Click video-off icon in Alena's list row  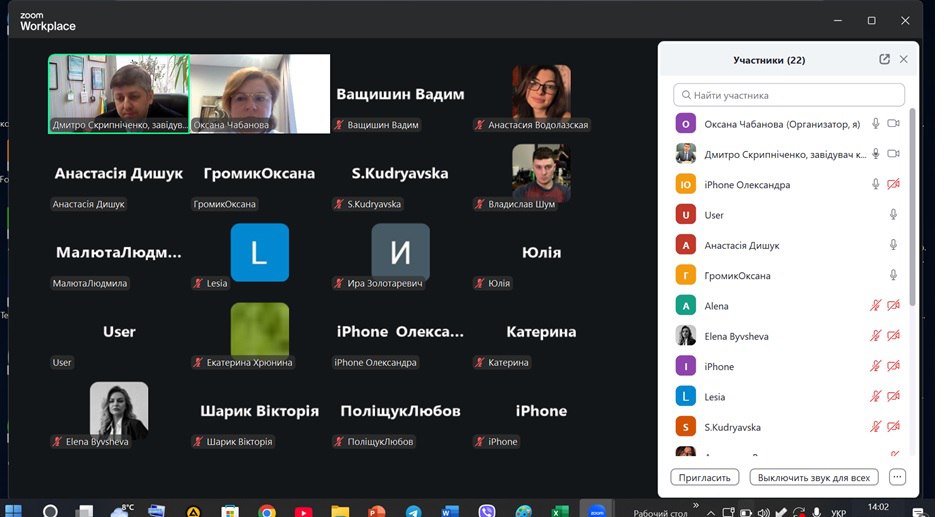tap(894, 306)
